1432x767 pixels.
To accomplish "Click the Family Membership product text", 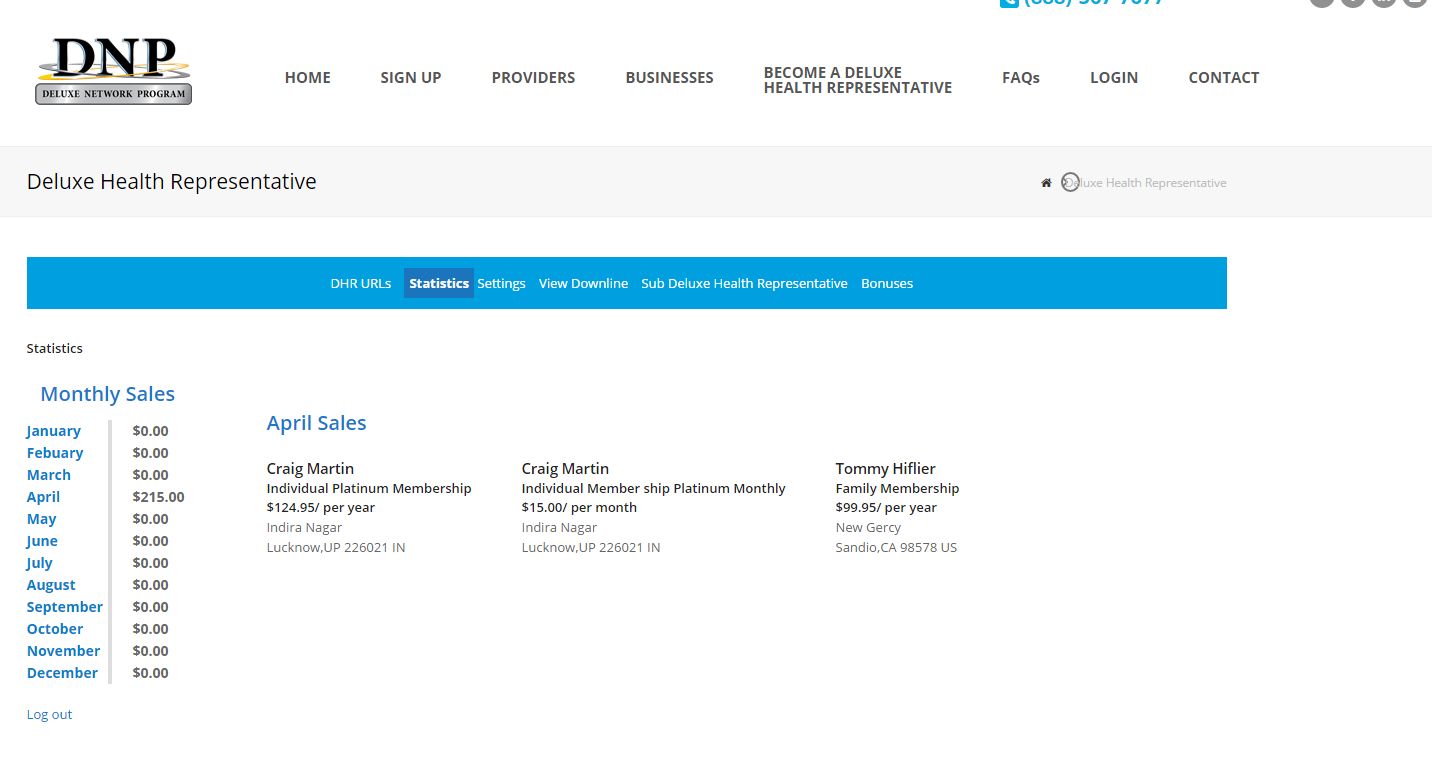I will (897, 489).
